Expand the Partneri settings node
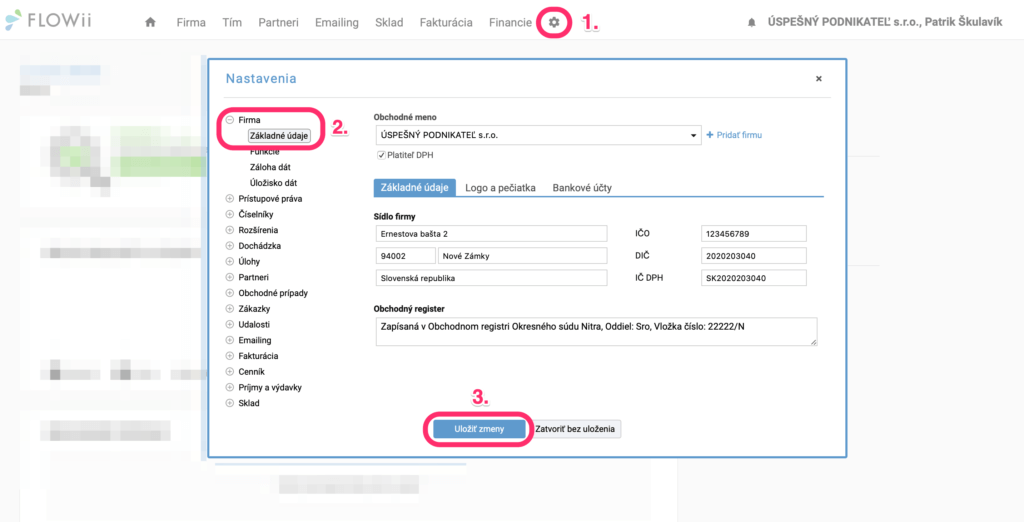1024x522 pixels. click(x=230, y=277)
